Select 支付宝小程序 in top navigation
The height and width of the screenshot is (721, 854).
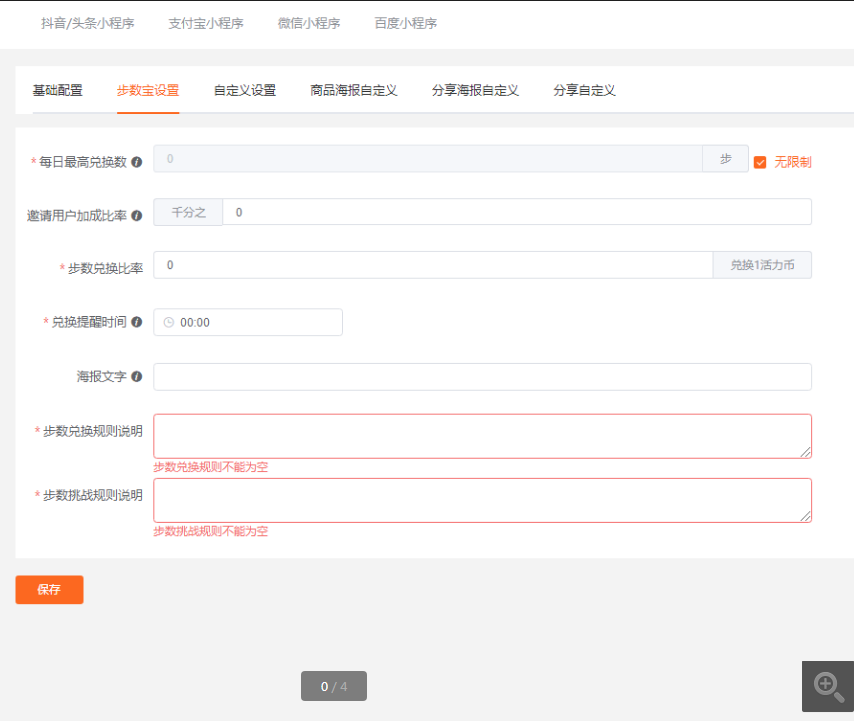tap(206, 23)
